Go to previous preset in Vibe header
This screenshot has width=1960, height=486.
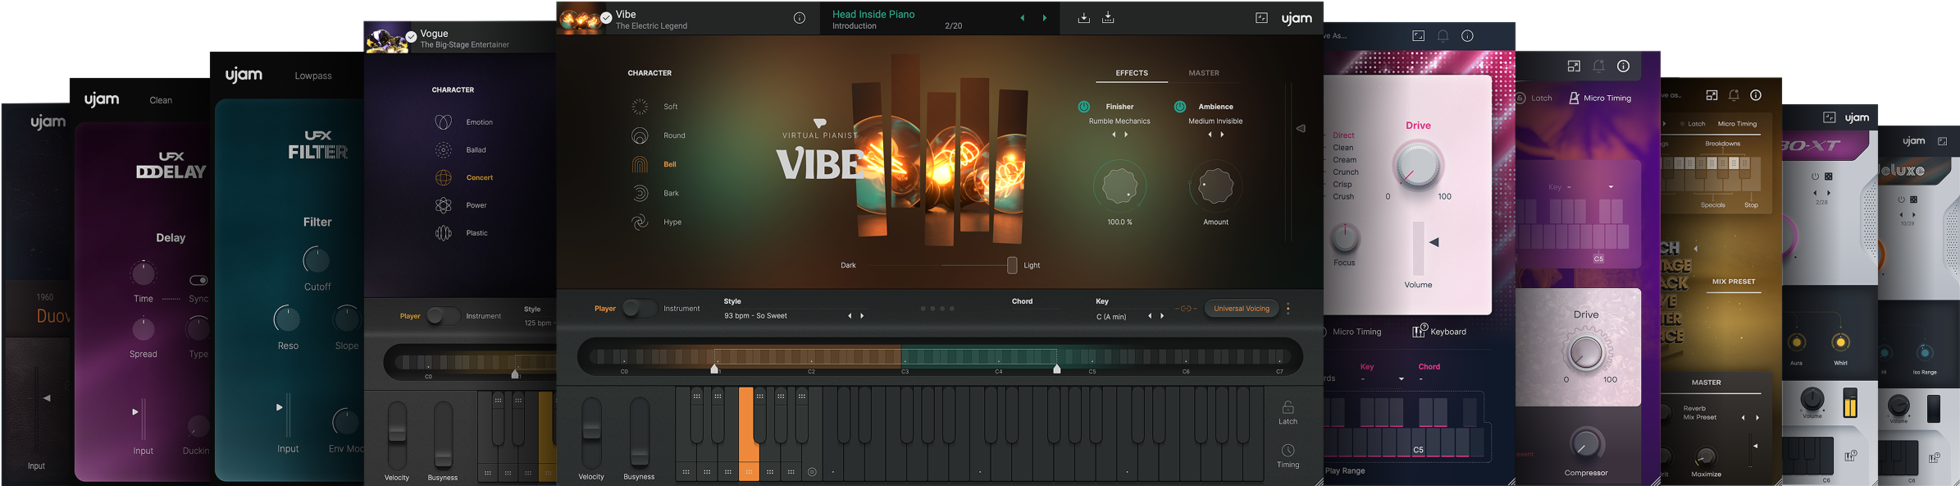pos(1022,18)
